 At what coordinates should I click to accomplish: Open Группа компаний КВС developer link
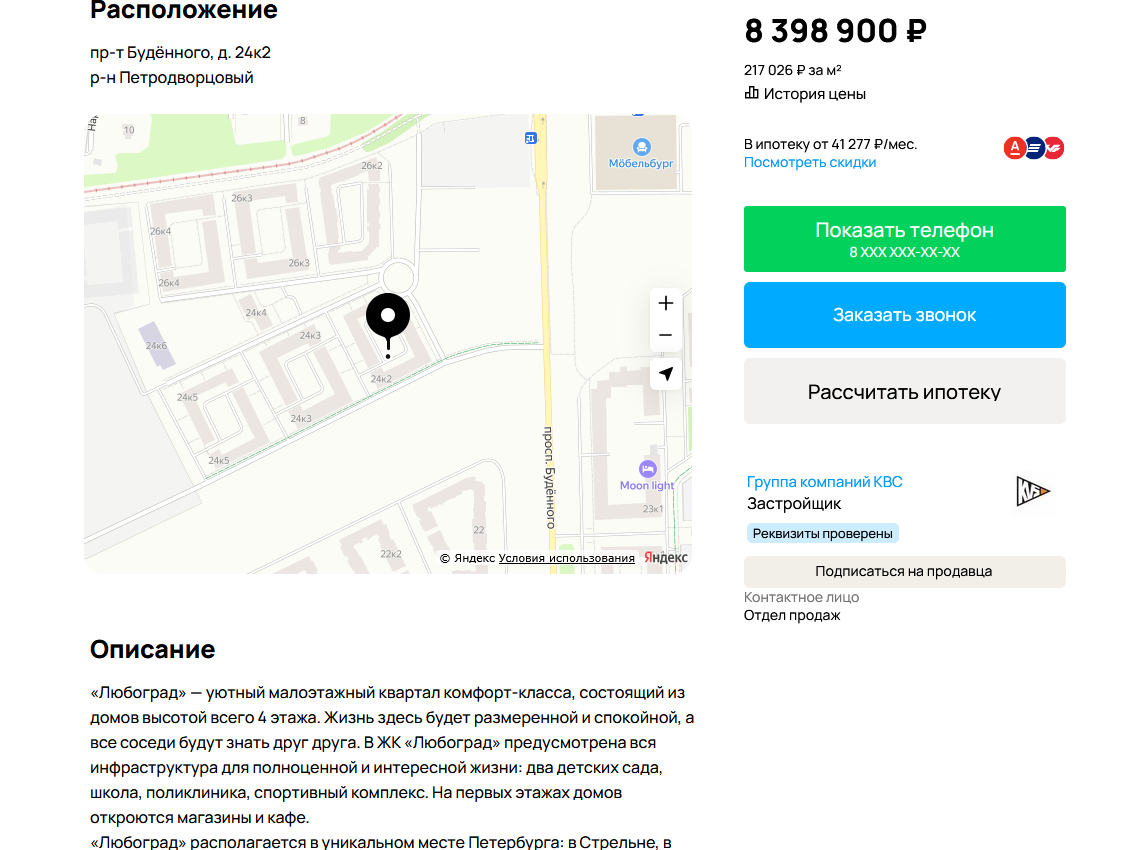(824, 482)
